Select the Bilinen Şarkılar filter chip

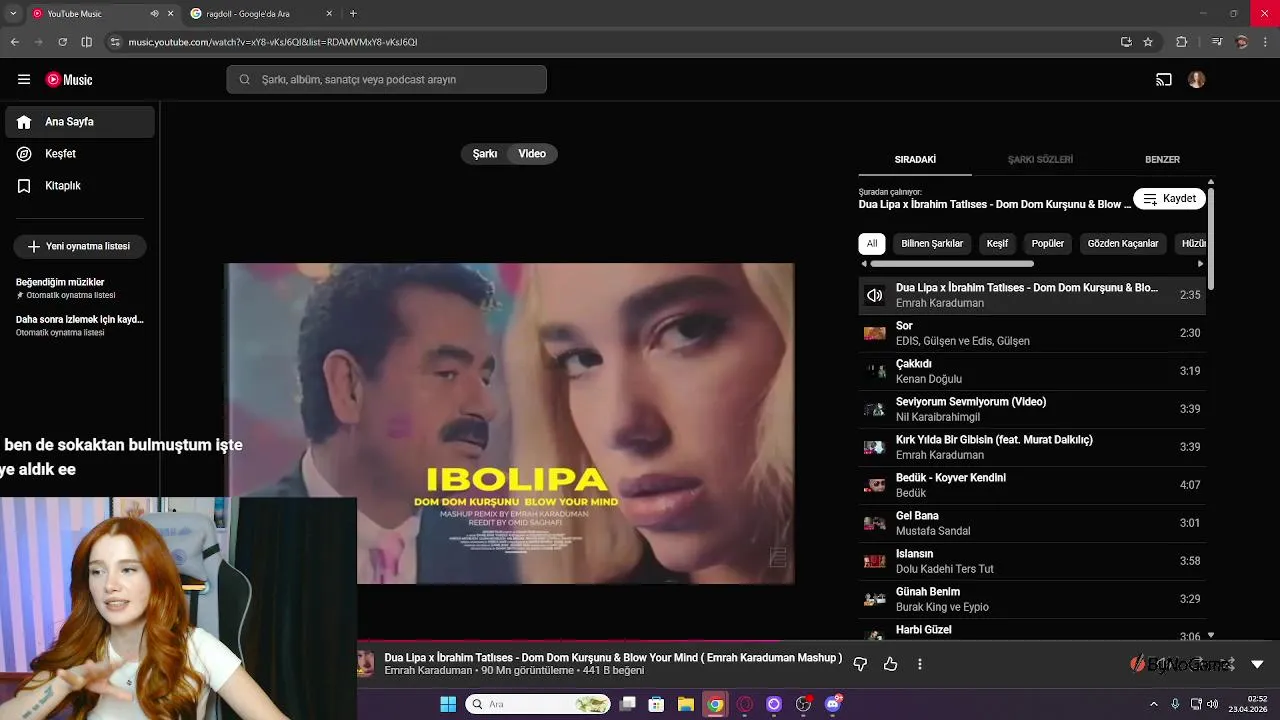tap(932, 244)
